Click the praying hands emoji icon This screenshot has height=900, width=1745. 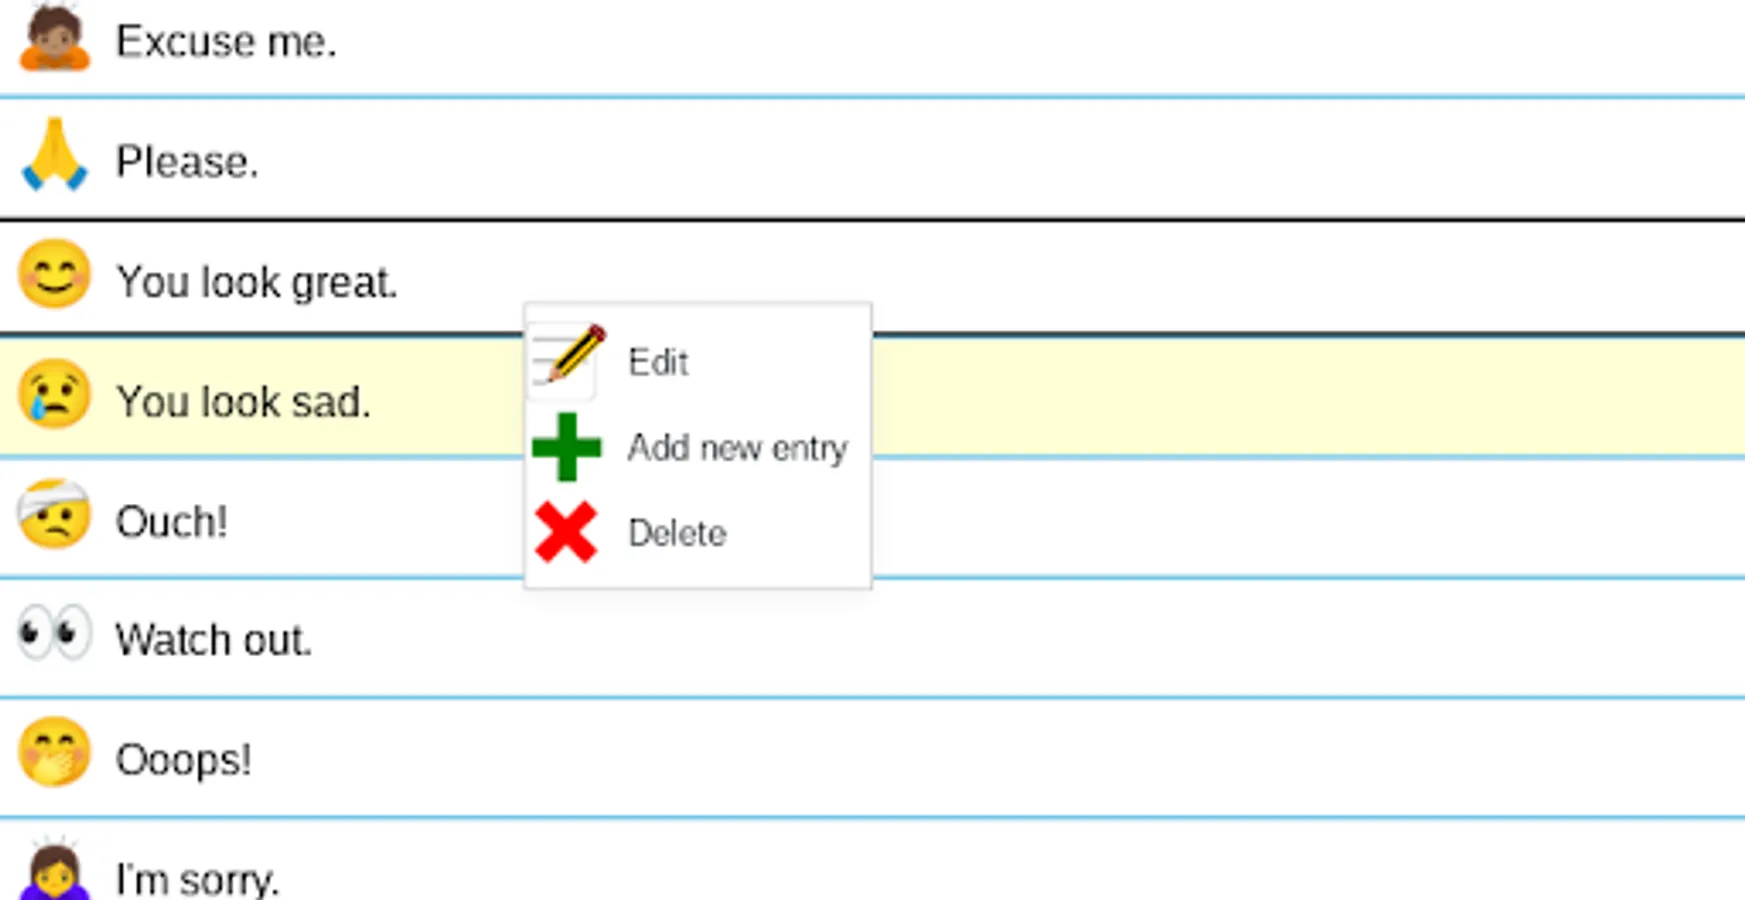pos(55,157)
